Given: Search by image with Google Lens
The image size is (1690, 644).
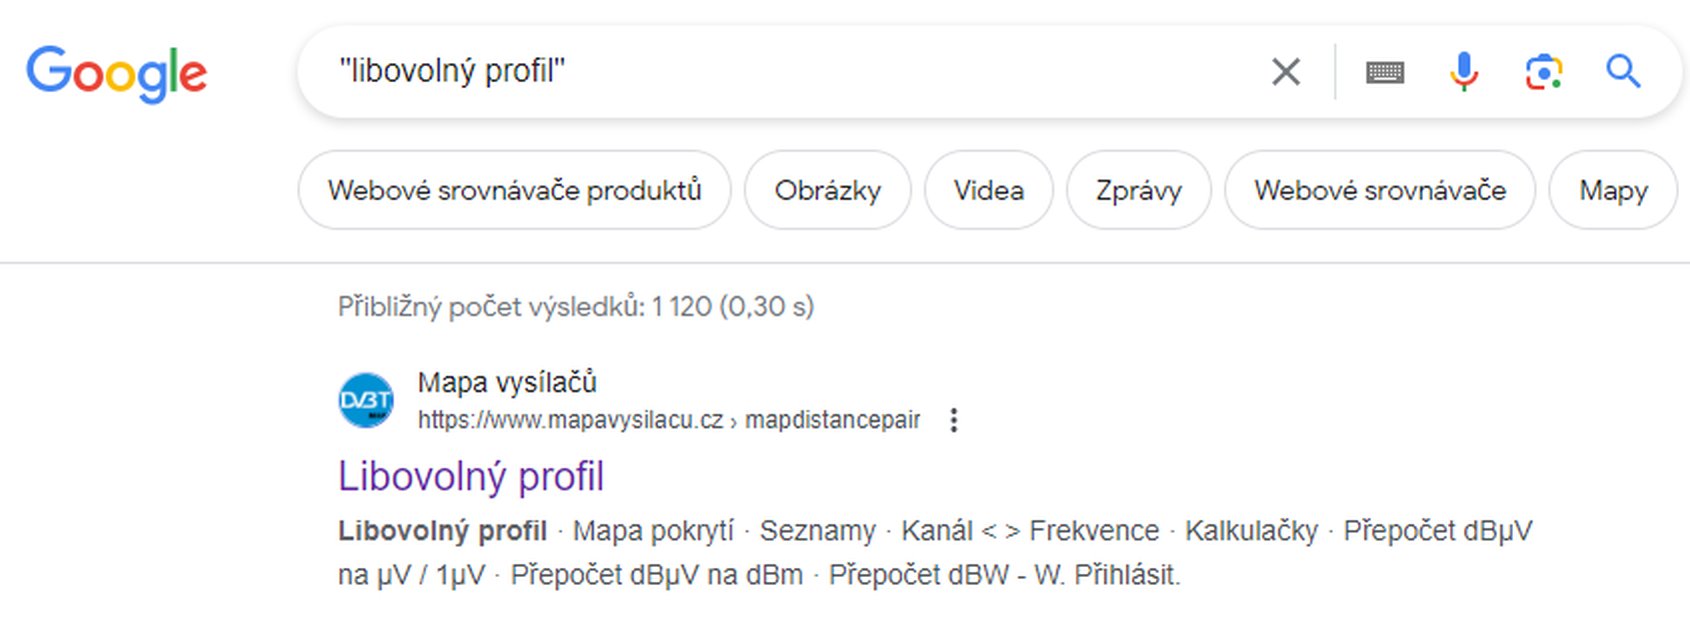Looking at the screenshot, I should pos(1543,72).
